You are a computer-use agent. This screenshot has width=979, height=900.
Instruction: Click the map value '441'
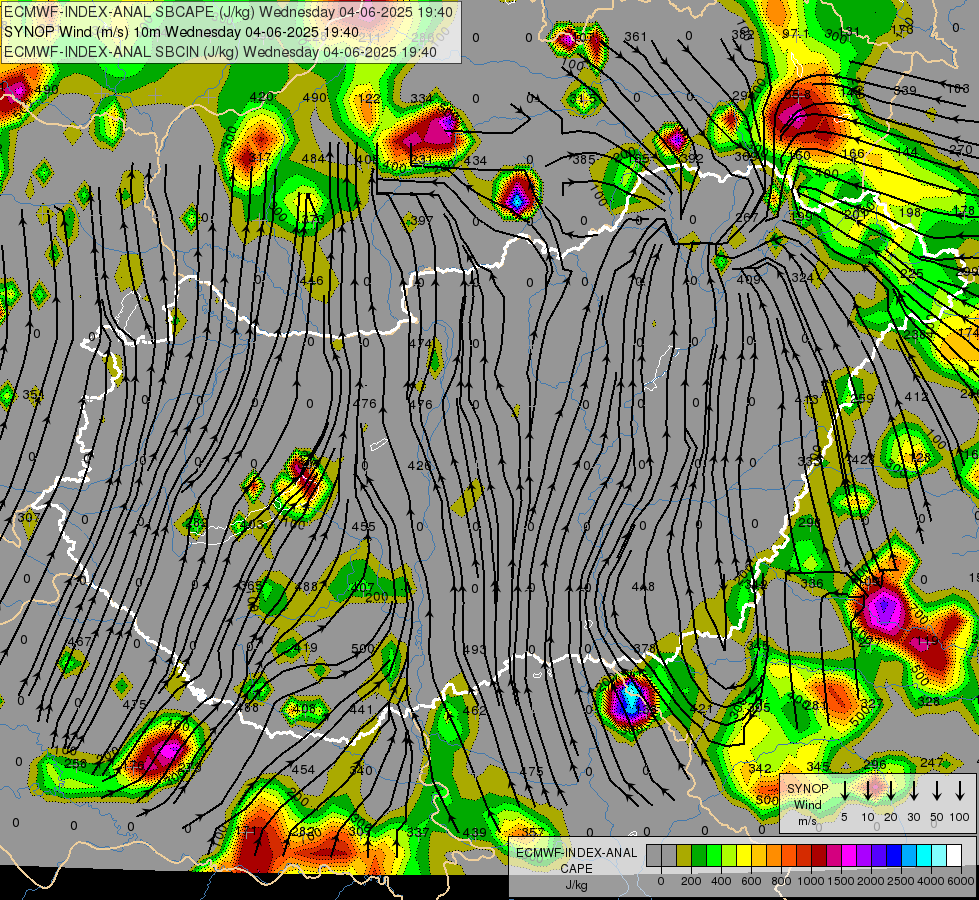tap(361, 710)
